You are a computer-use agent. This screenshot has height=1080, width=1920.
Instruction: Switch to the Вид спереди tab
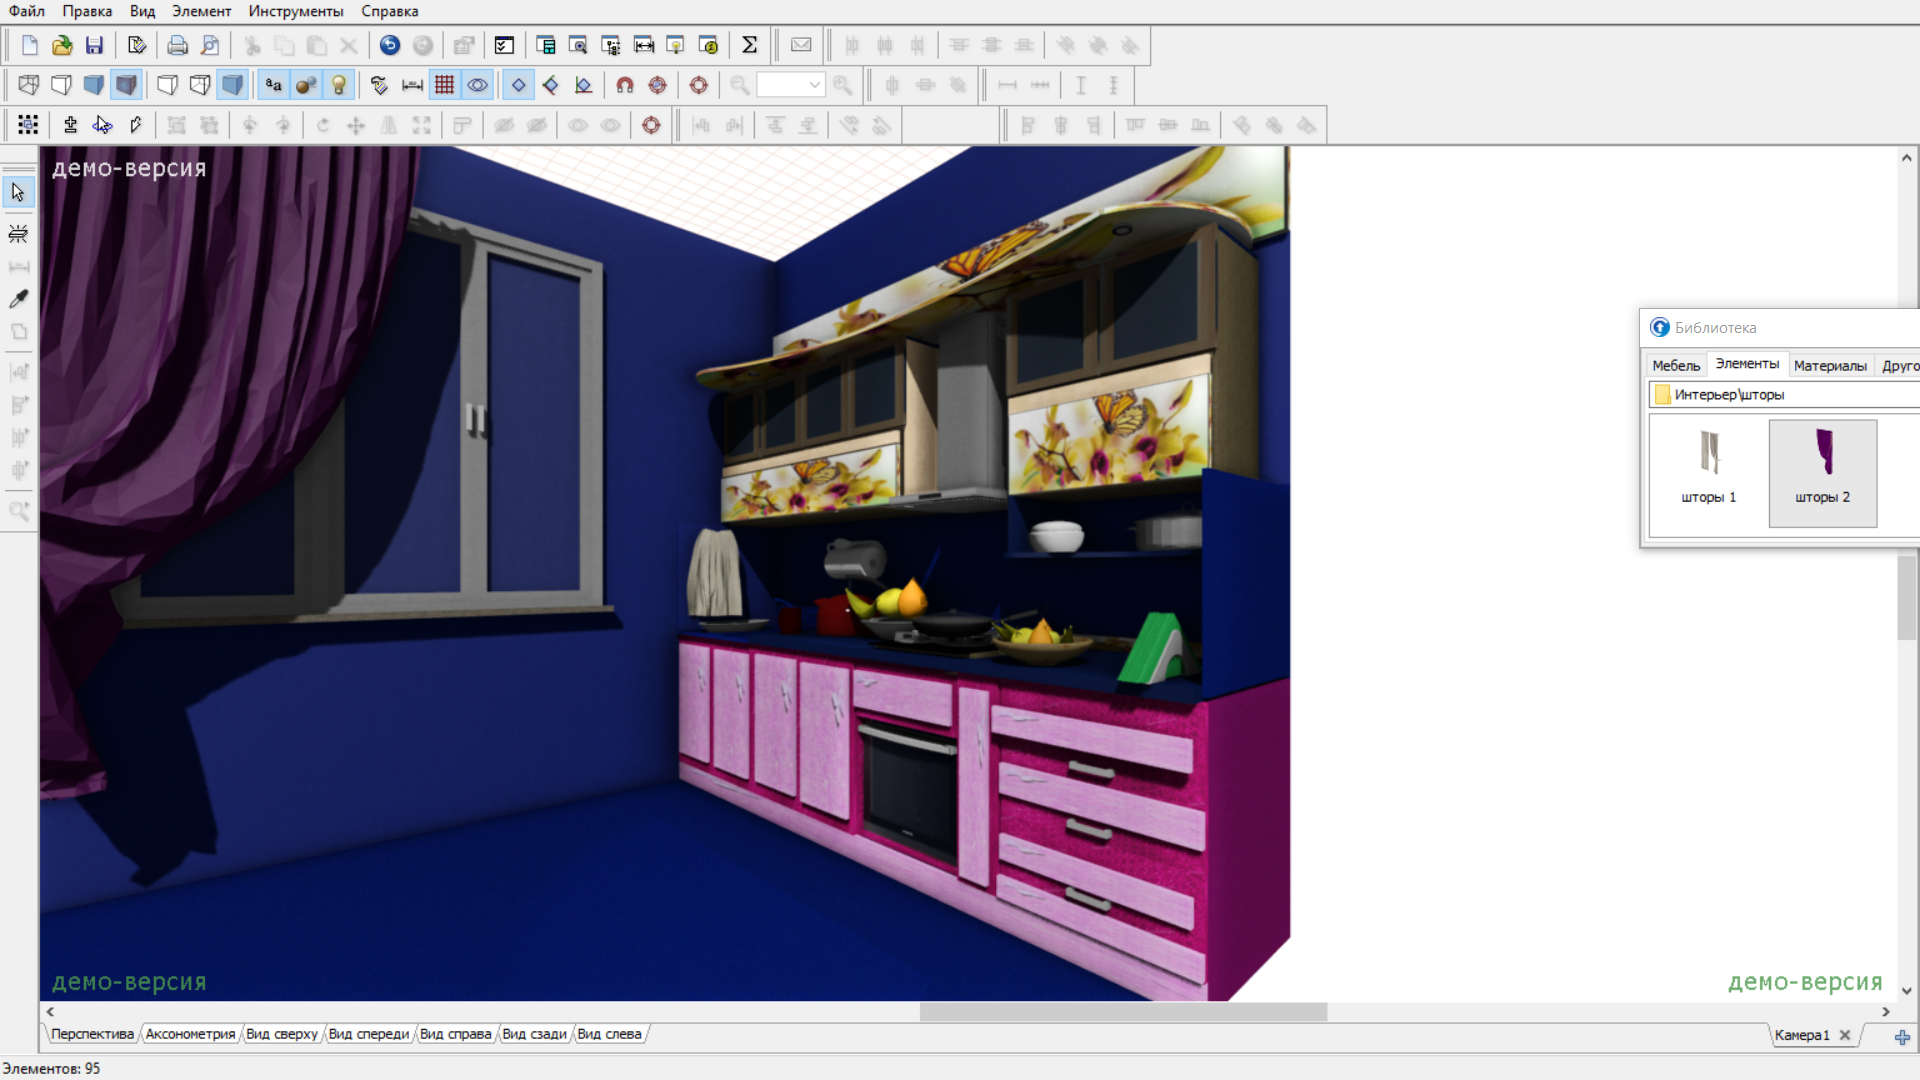coord(369,1034)
